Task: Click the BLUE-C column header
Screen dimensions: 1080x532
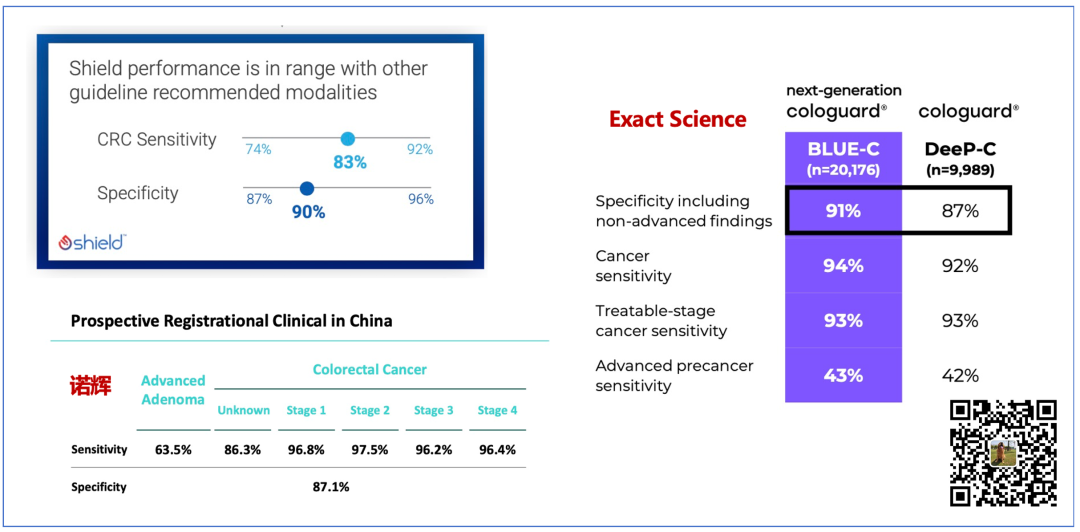Action: [843, 158]
